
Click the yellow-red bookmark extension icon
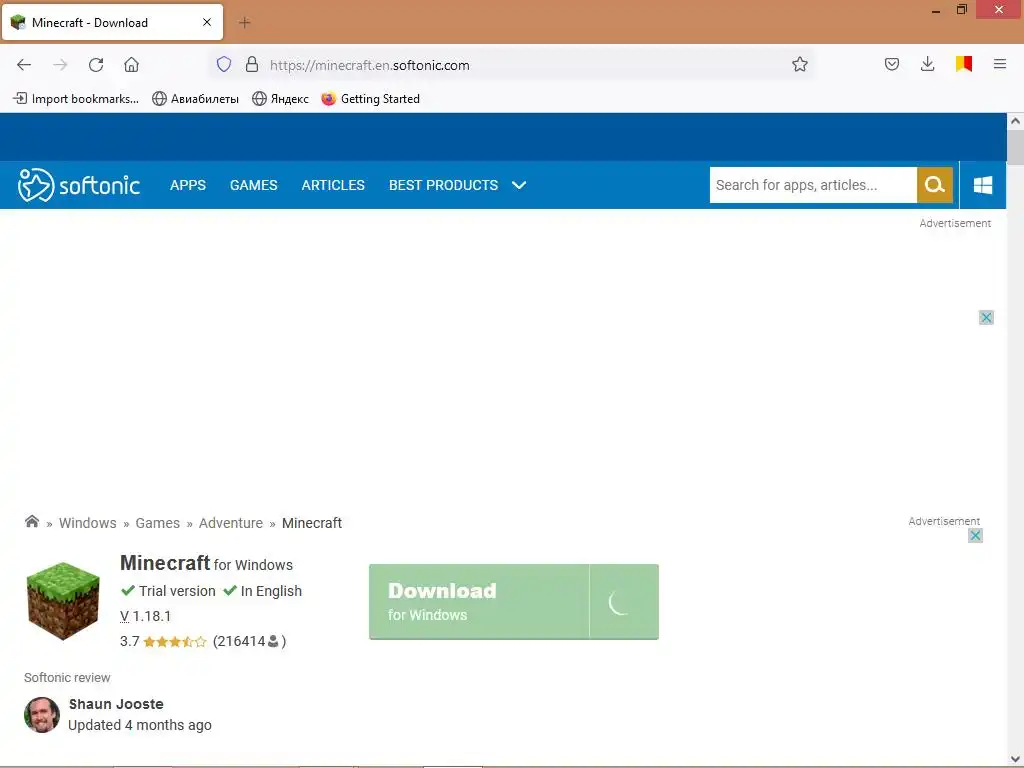[963, 64]
